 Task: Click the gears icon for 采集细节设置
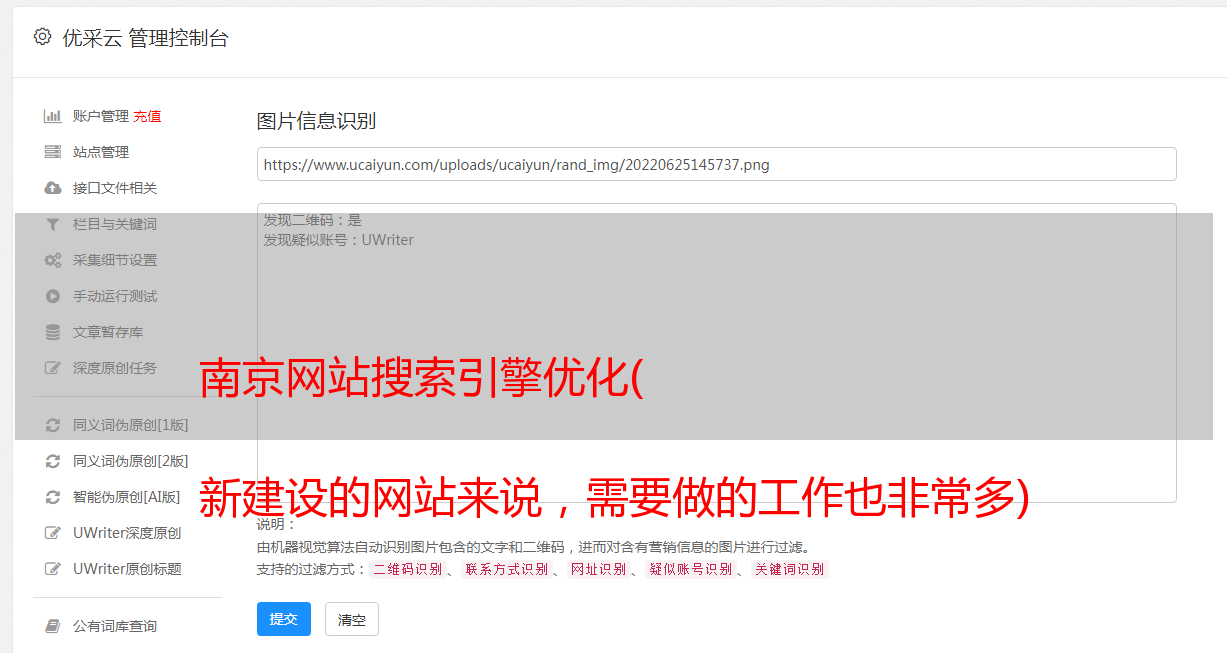pyautogui.click(x=53, y=260)
